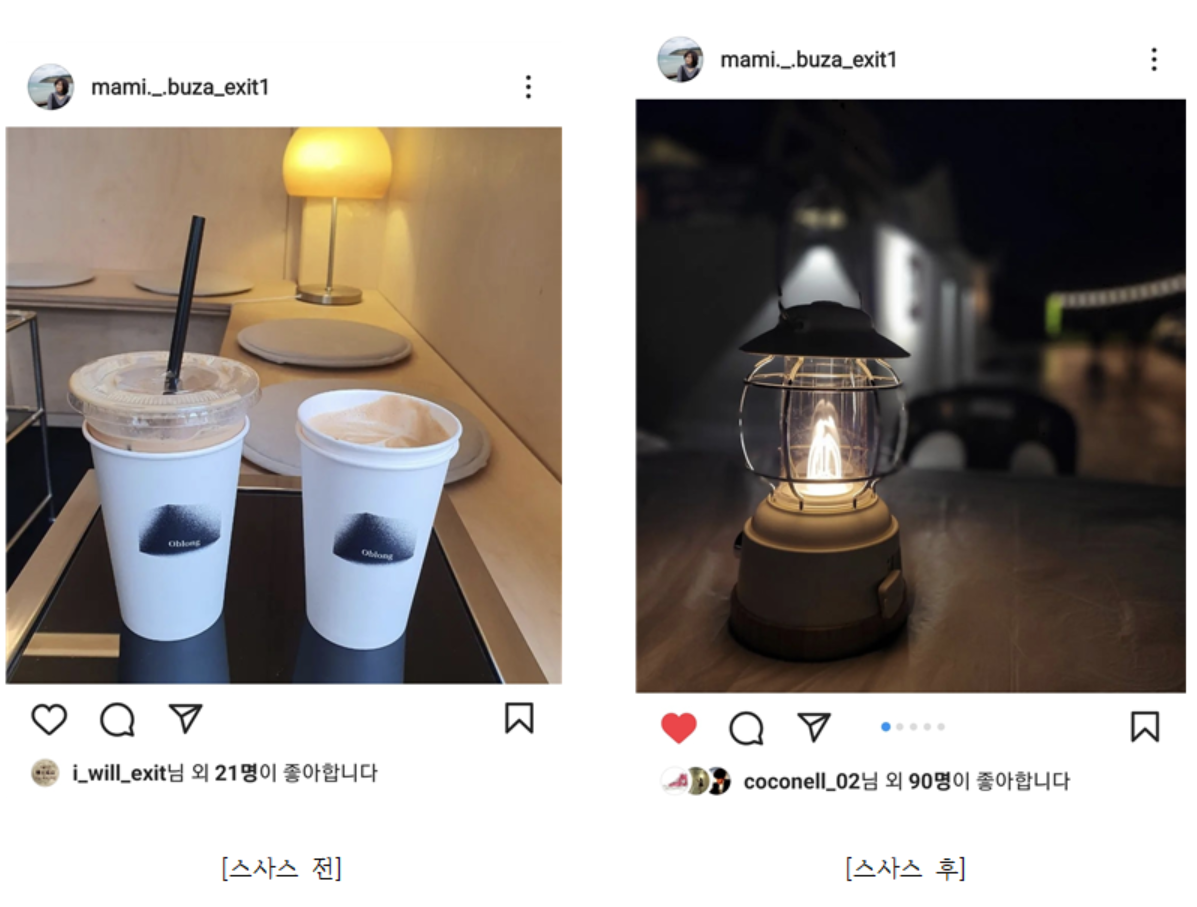Open comments on the lantern post
The width and height of the screenshot is (1197, 907).
[x=747, y=728]
